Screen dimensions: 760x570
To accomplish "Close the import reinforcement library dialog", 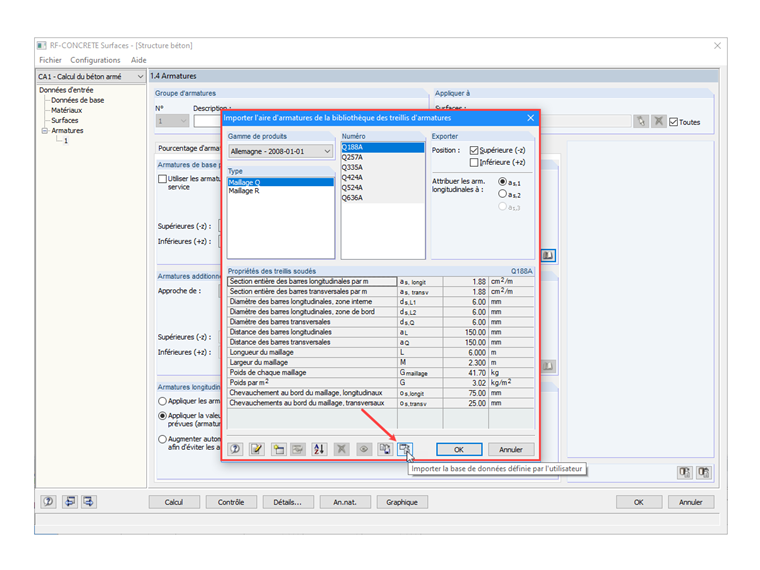I will pyautogui.click(x=531, y=118).
